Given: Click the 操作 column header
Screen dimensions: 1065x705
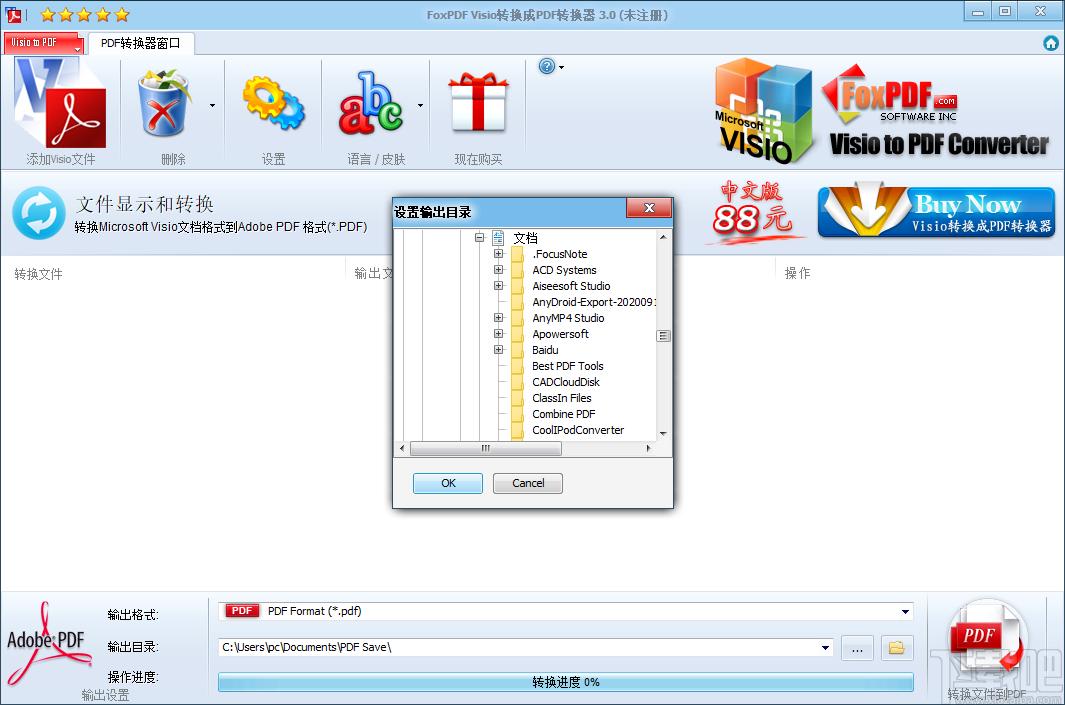Looking at the screenshot, I should 797,273.
